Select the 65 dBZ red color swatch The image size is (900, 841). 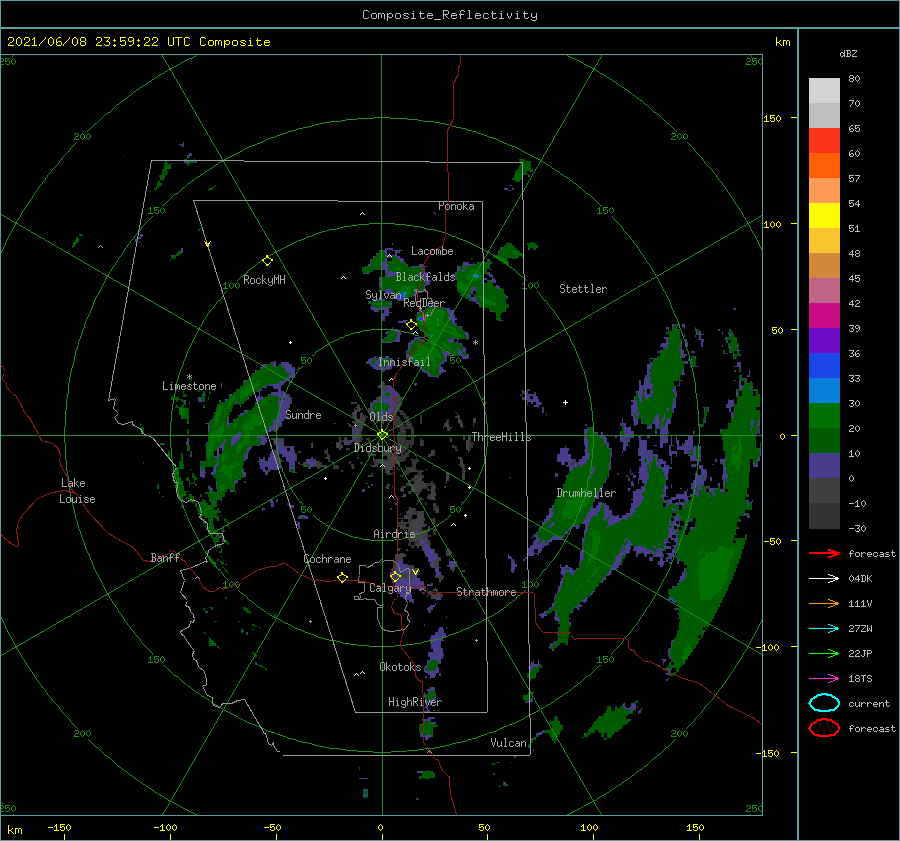[x=824, y=141]
